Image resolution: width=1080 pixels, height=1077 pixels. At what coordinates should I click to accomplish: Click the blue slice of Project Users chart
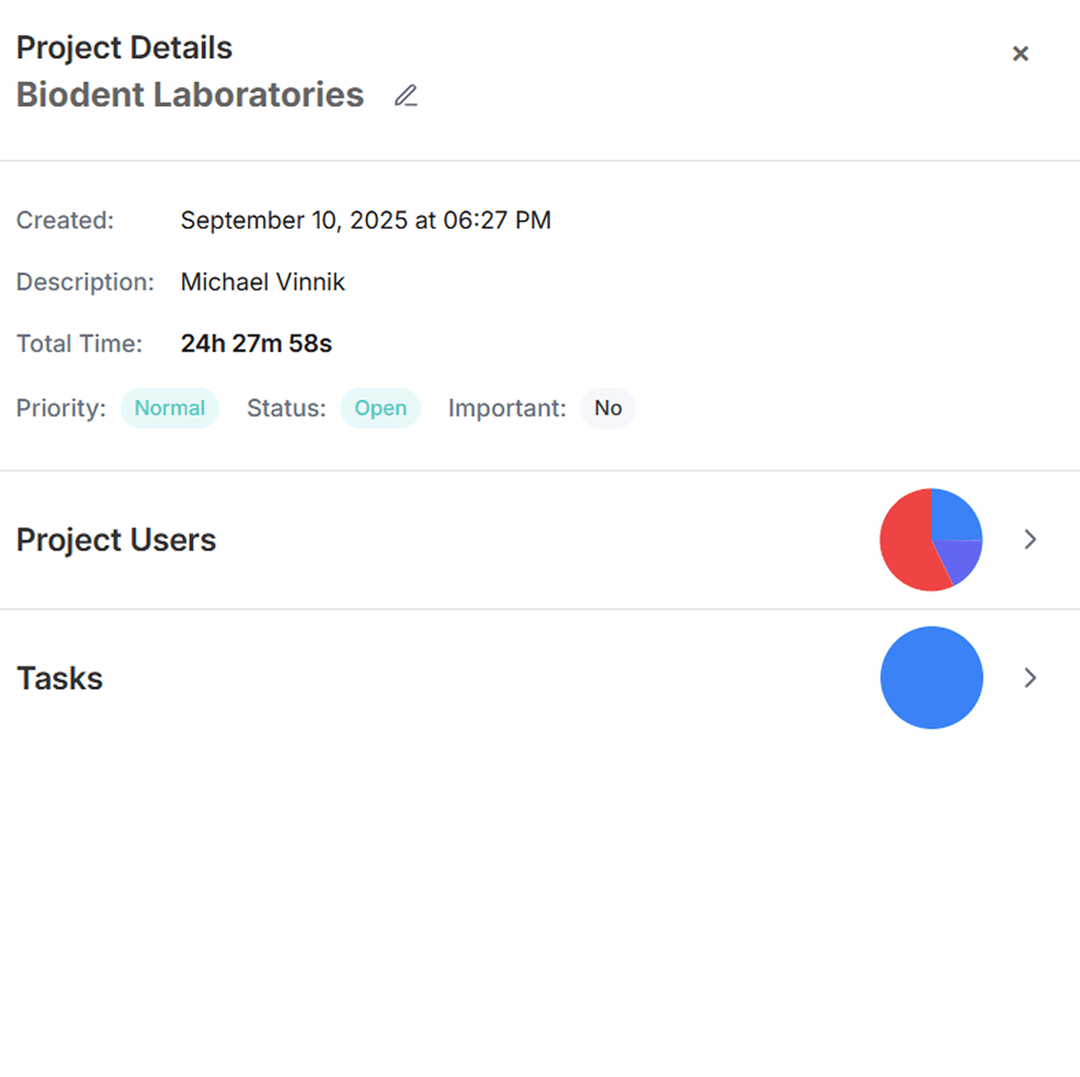(x=953, y=515)
